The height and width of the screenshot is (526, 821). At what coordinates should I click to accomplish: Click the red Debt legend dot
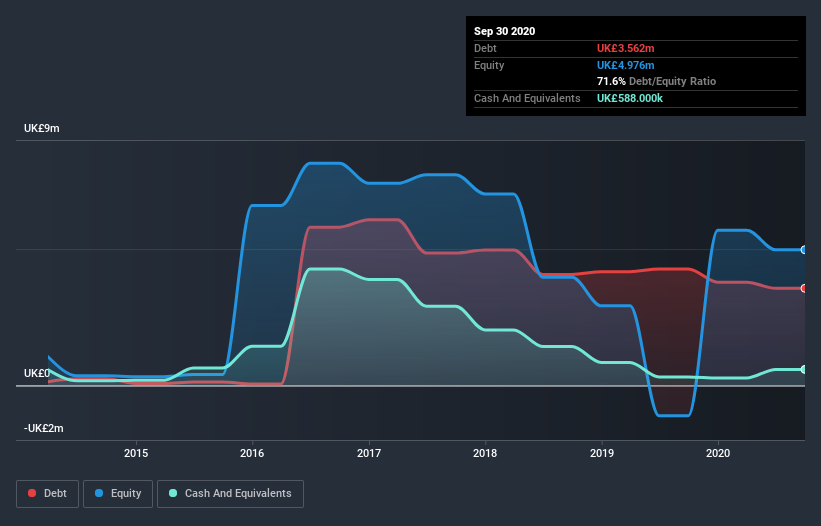(x=32, y=493)
